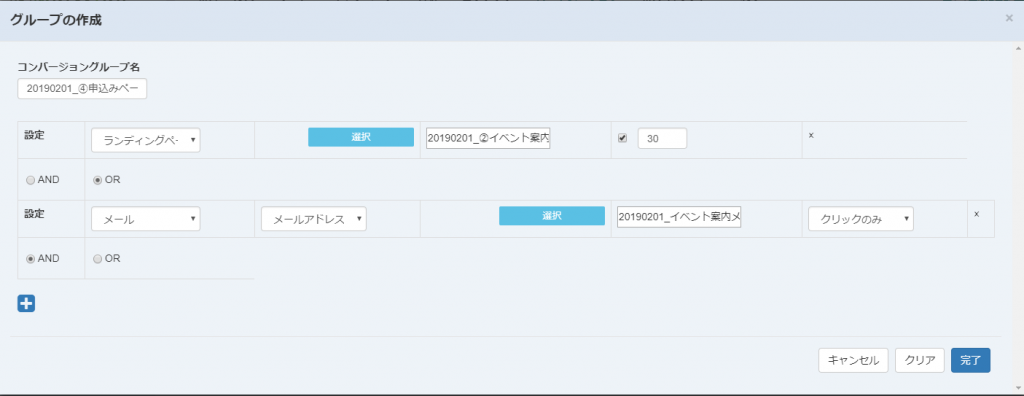The height and width of the screenshot is (396, 1024).
Task: Click the コンバージョングループ名 label
Action: click(79, 67)
